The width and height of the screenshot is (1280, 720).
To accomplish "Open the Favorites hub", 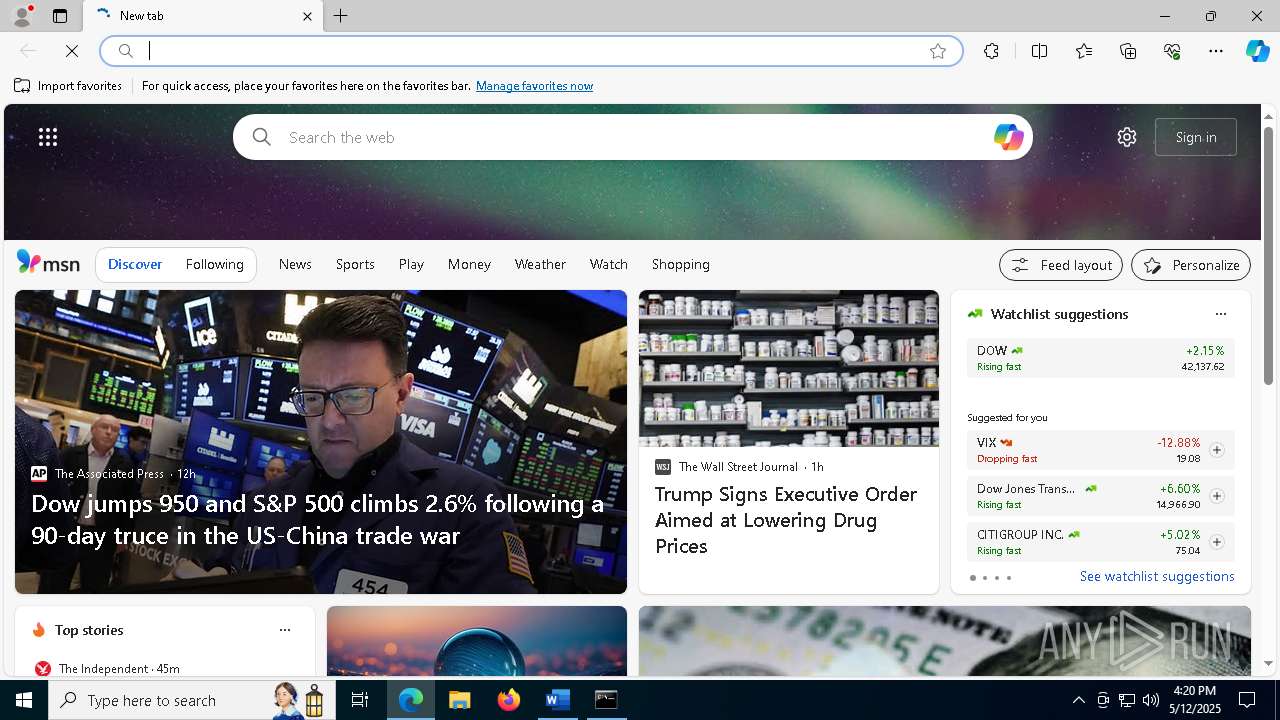I will [1084, 51].
